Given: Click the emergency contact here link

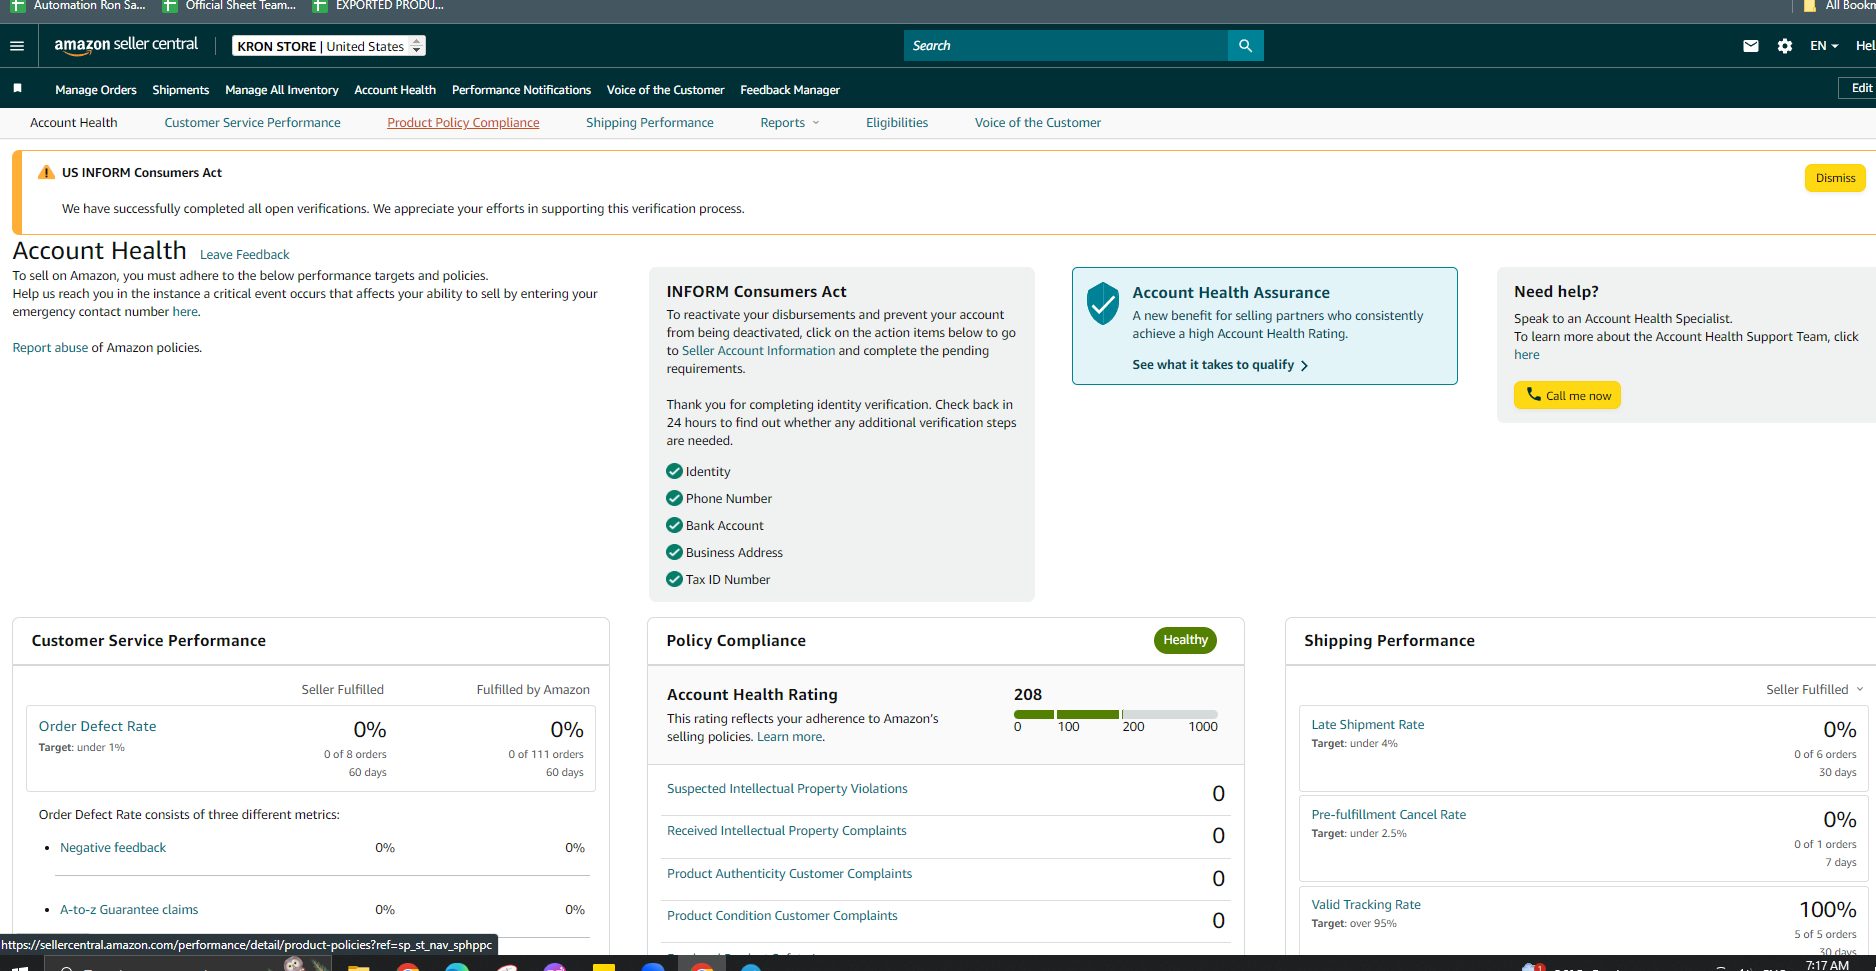Looking at the screenshot, I should [x=185, y=312].
